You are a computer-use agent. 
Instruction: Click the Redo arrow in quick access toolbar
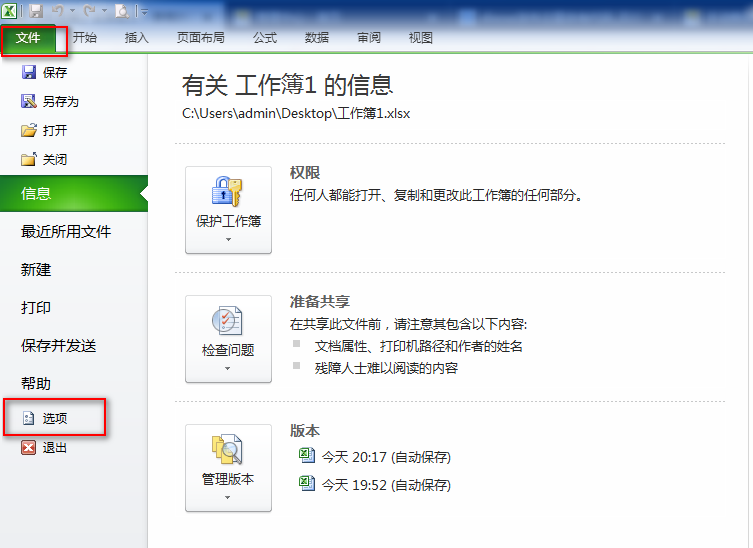(x=89, y=11)
